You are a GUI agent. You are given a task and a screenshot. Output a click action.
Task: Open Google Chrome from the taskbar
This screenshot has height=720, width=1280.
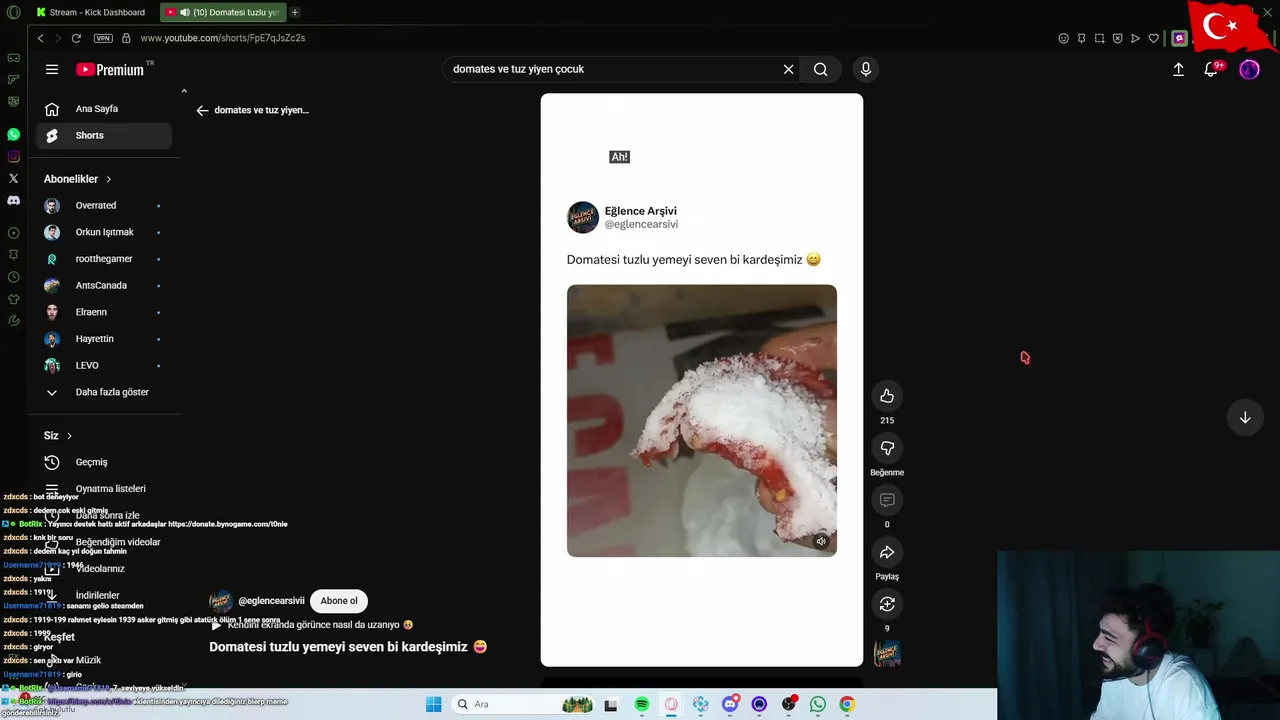(x=847, y=704)
